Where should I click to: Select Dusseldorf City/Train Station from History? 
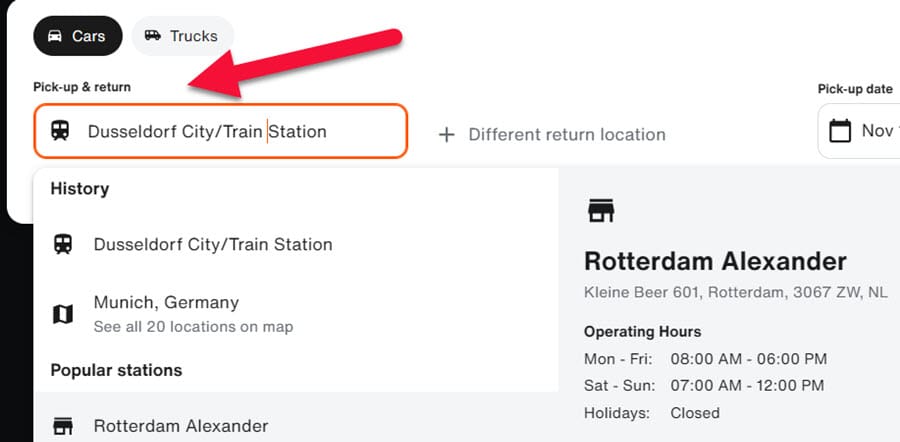coord(213,244)
